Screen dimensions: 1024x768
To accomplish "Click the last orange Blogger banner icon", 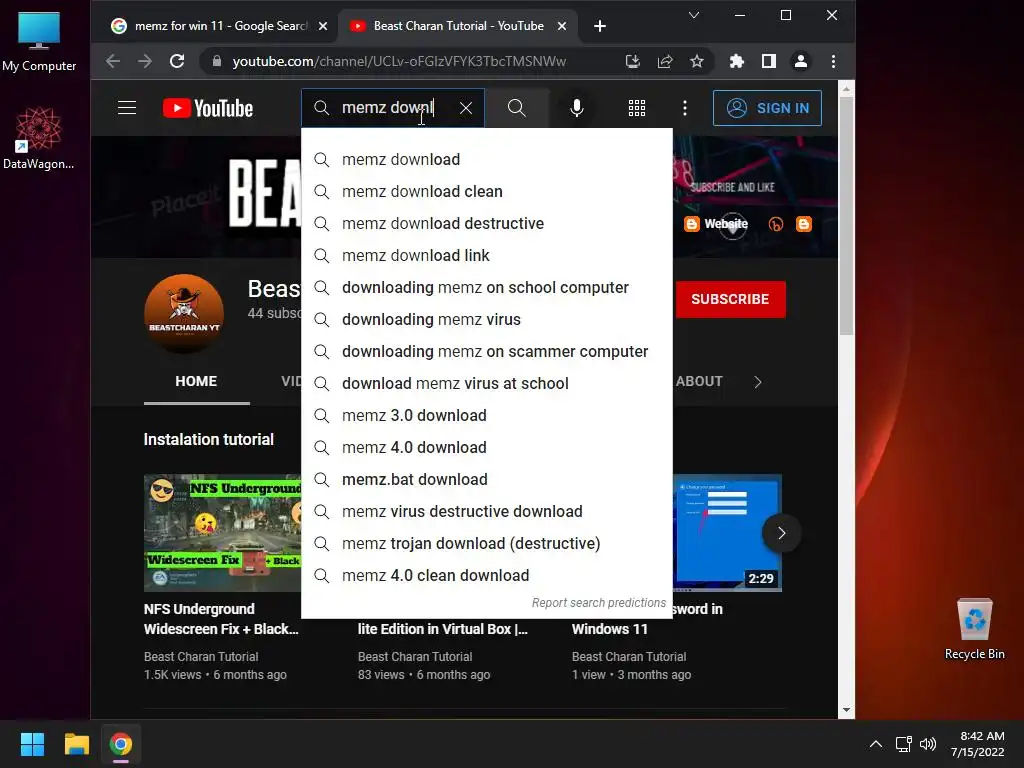I will tap(804, 224).
